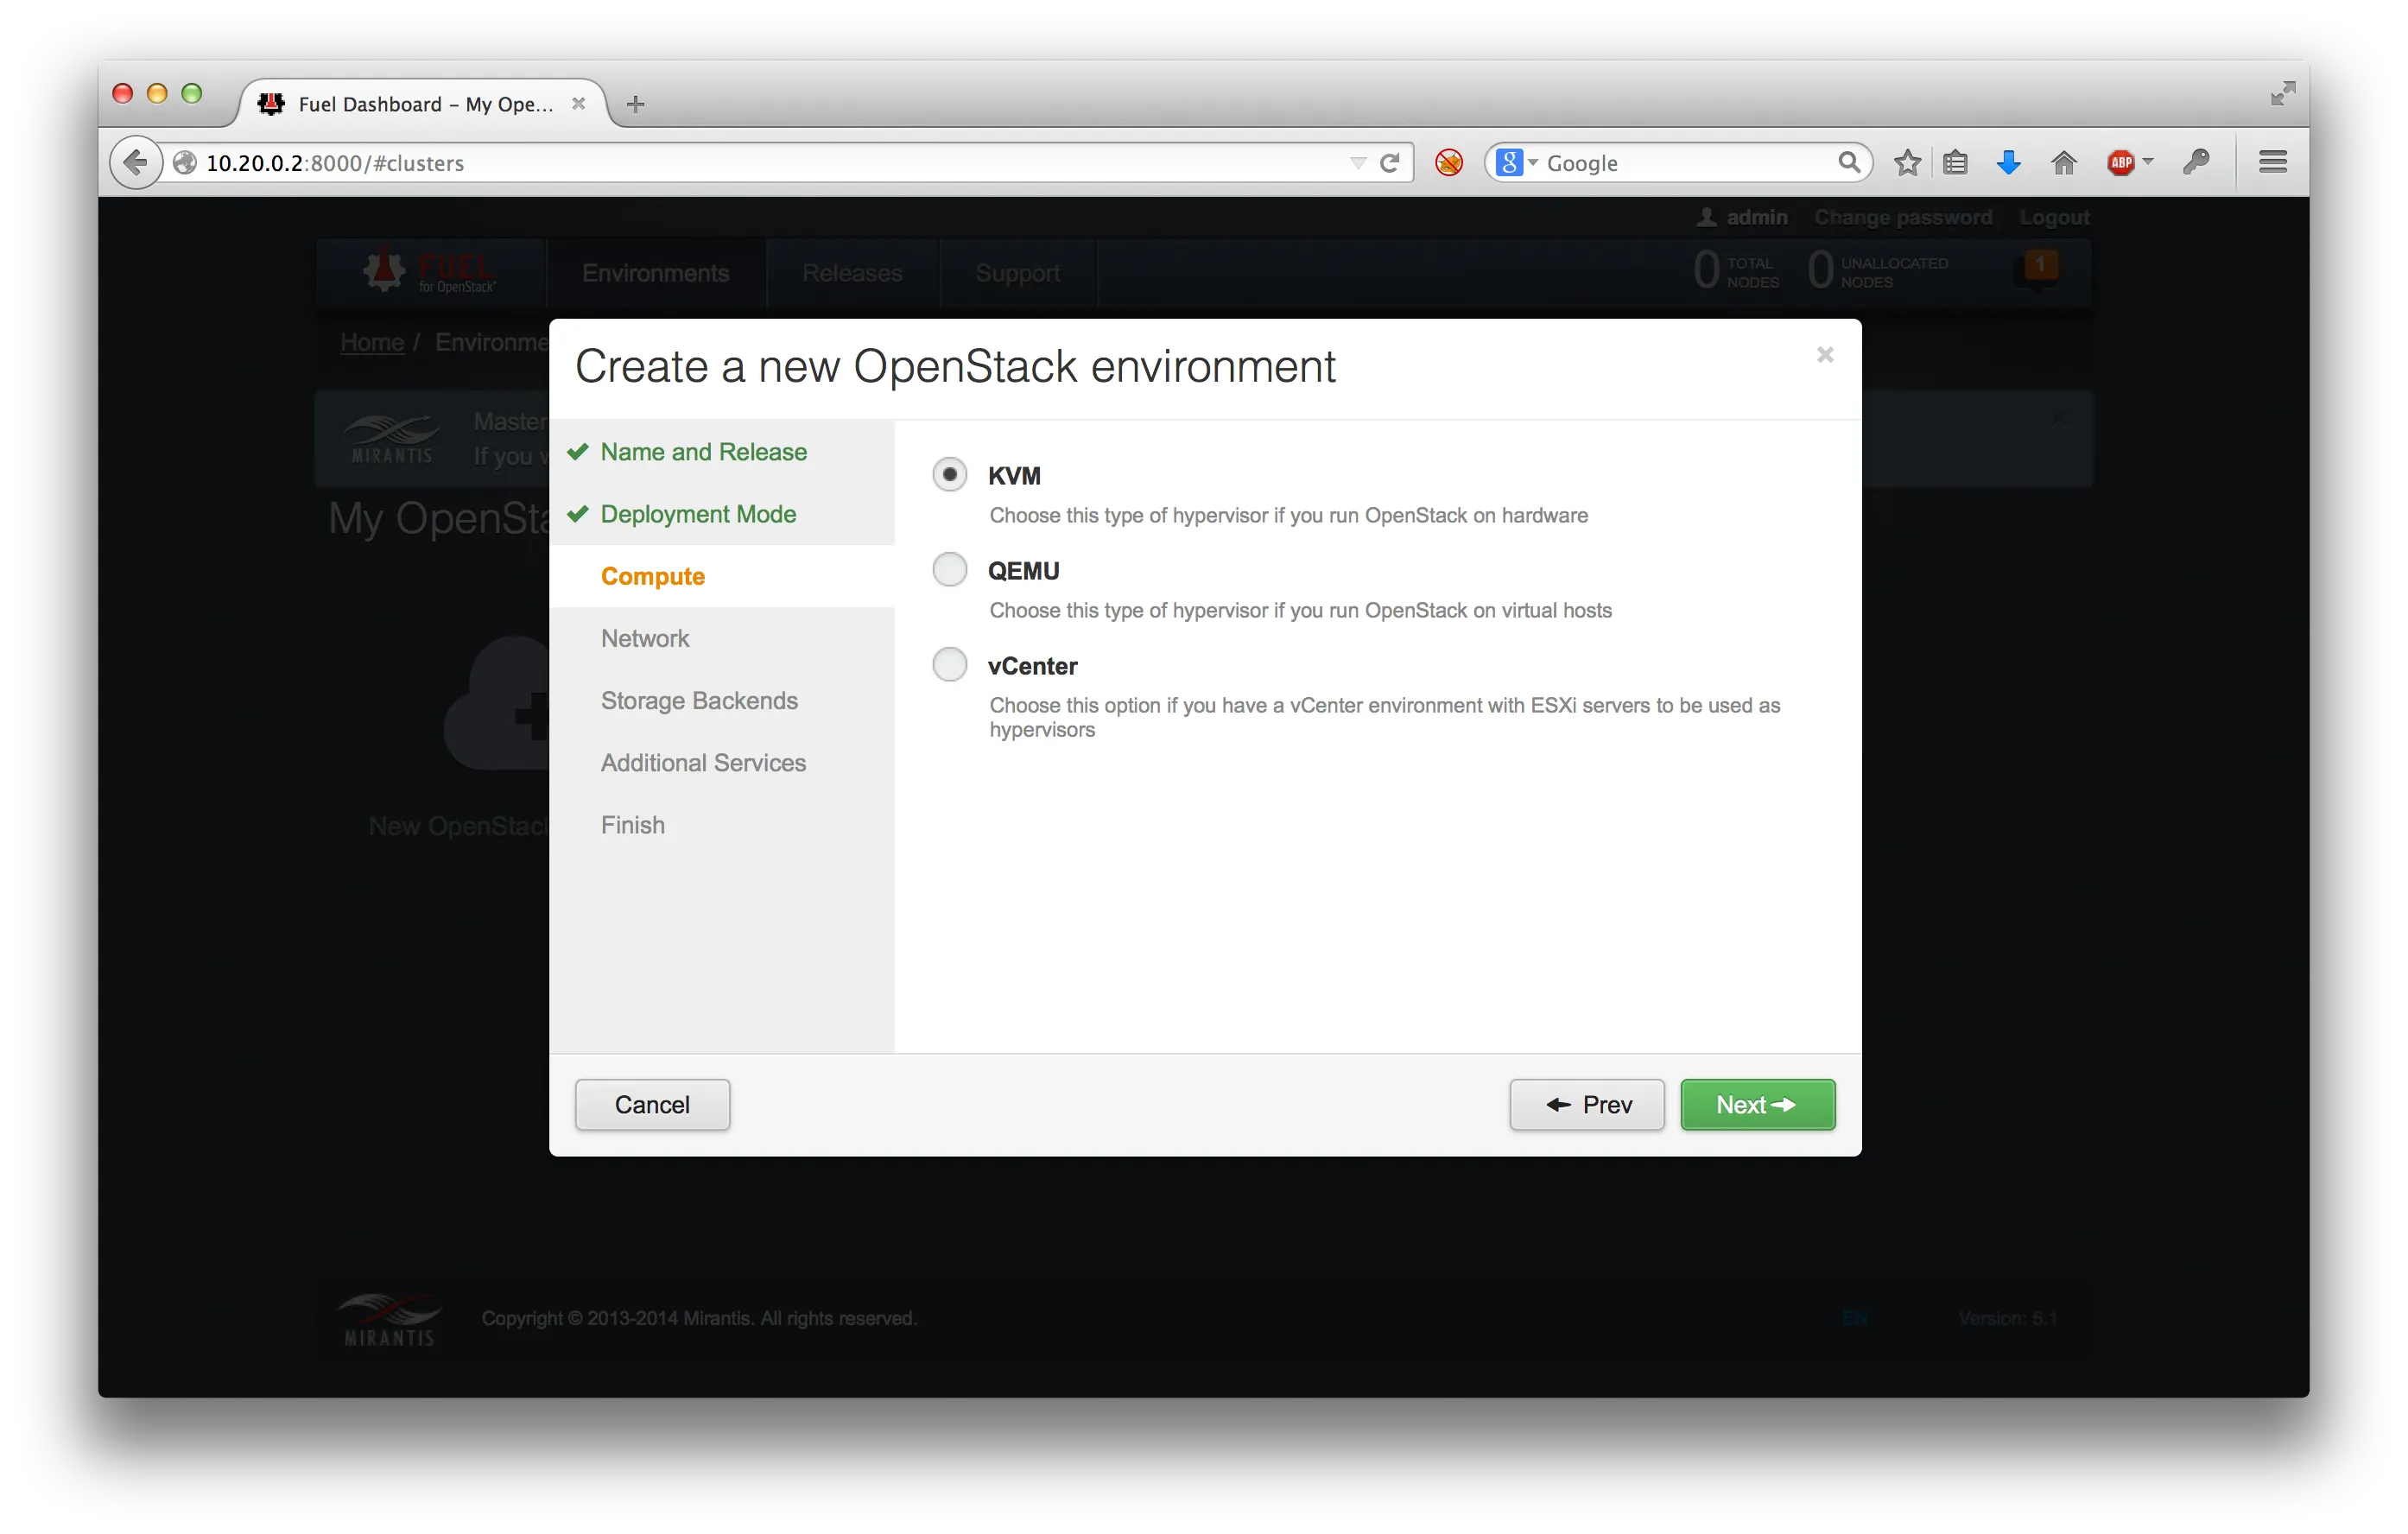Viewport: 2408px width, 1534px height.
Task: Select the Fuel Dashboard browser tab
Action: 423,103
